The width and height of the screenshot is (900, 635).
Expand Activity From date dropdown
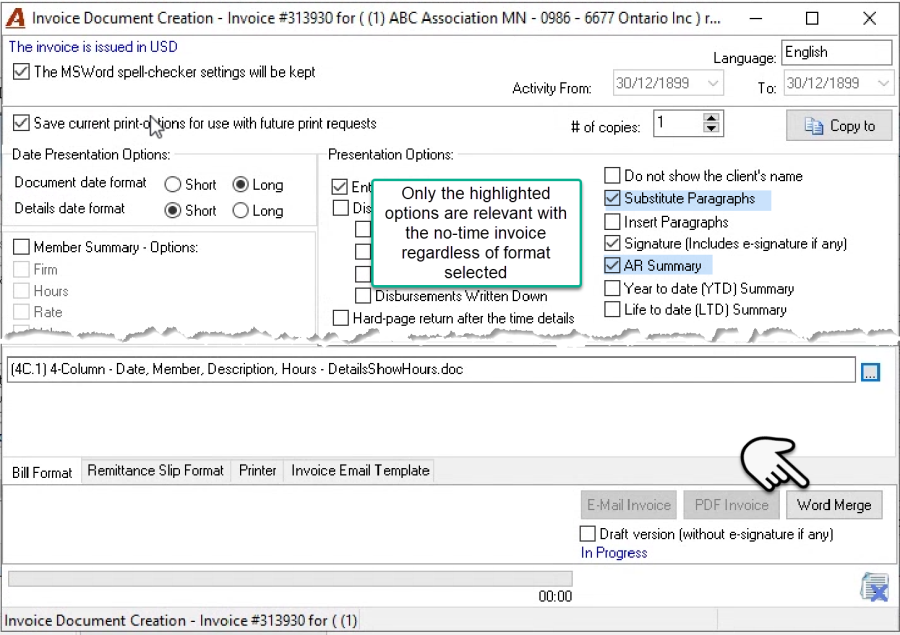tap(713, 83)
